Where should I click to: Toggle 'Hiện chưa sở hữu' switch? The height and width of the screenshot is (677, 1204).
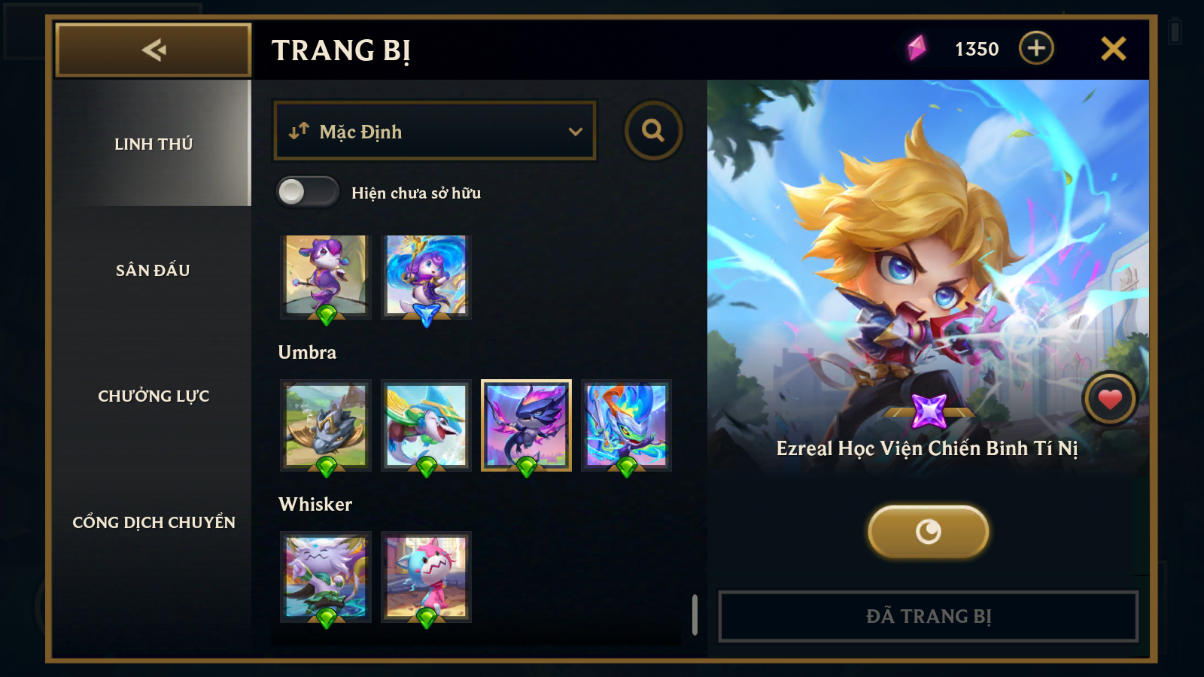(308, 192)
